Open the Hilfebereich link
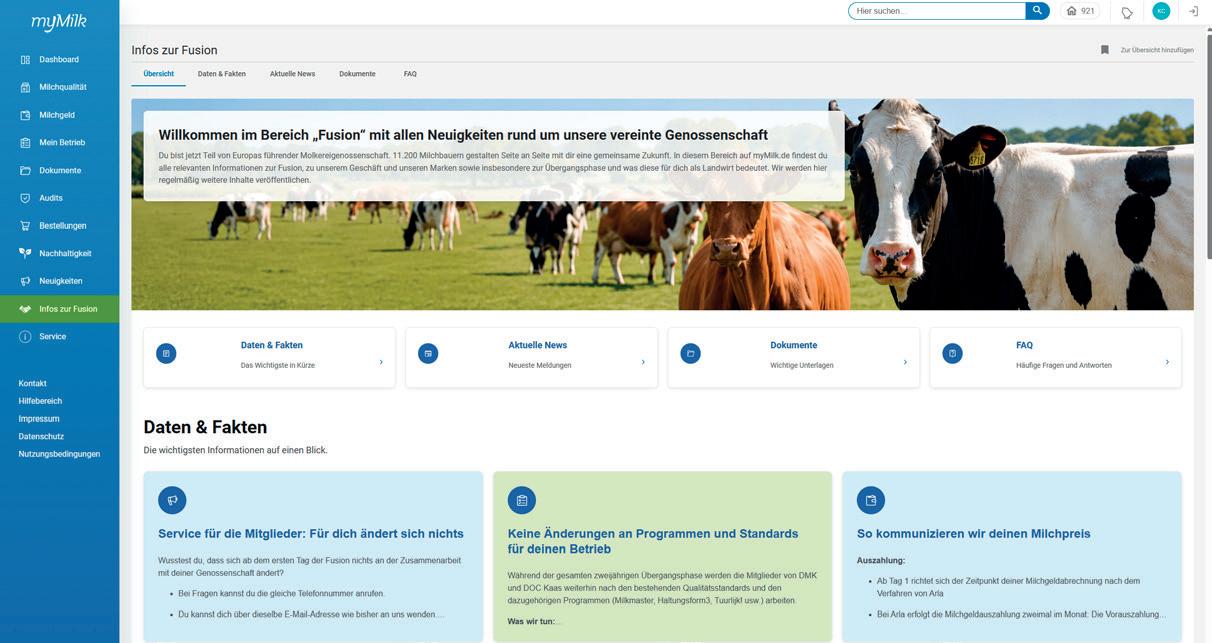This screenshot has width=1212, height=643. pos(40,401)
